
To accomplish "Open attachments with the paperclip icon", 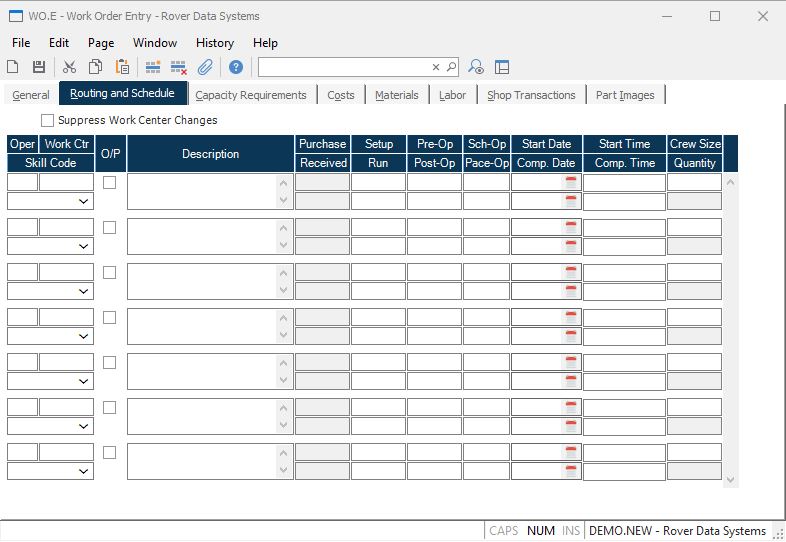I will coord(205,67).
